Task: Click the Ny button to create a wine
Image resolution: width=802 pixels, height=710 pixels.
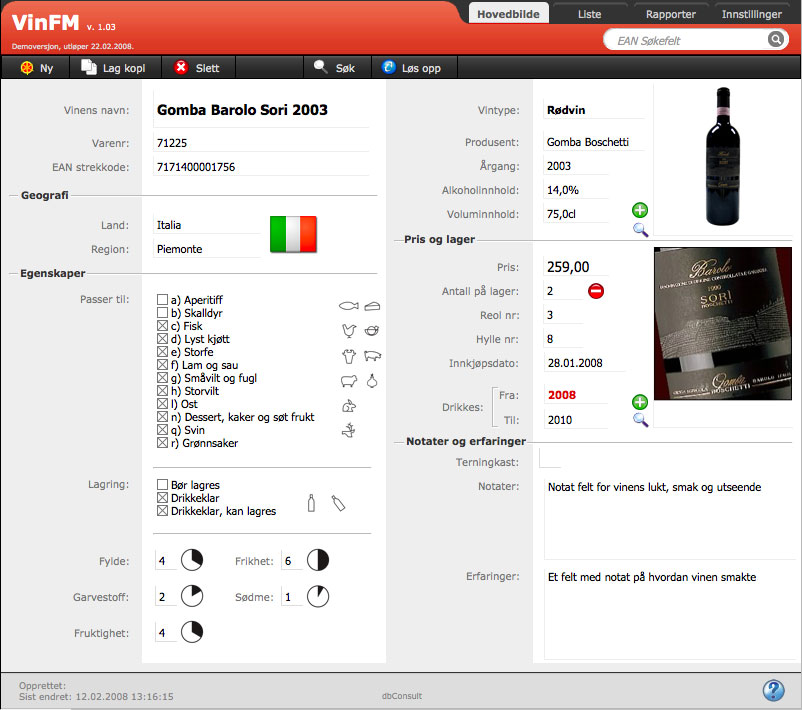Action: tap(37, 68)
